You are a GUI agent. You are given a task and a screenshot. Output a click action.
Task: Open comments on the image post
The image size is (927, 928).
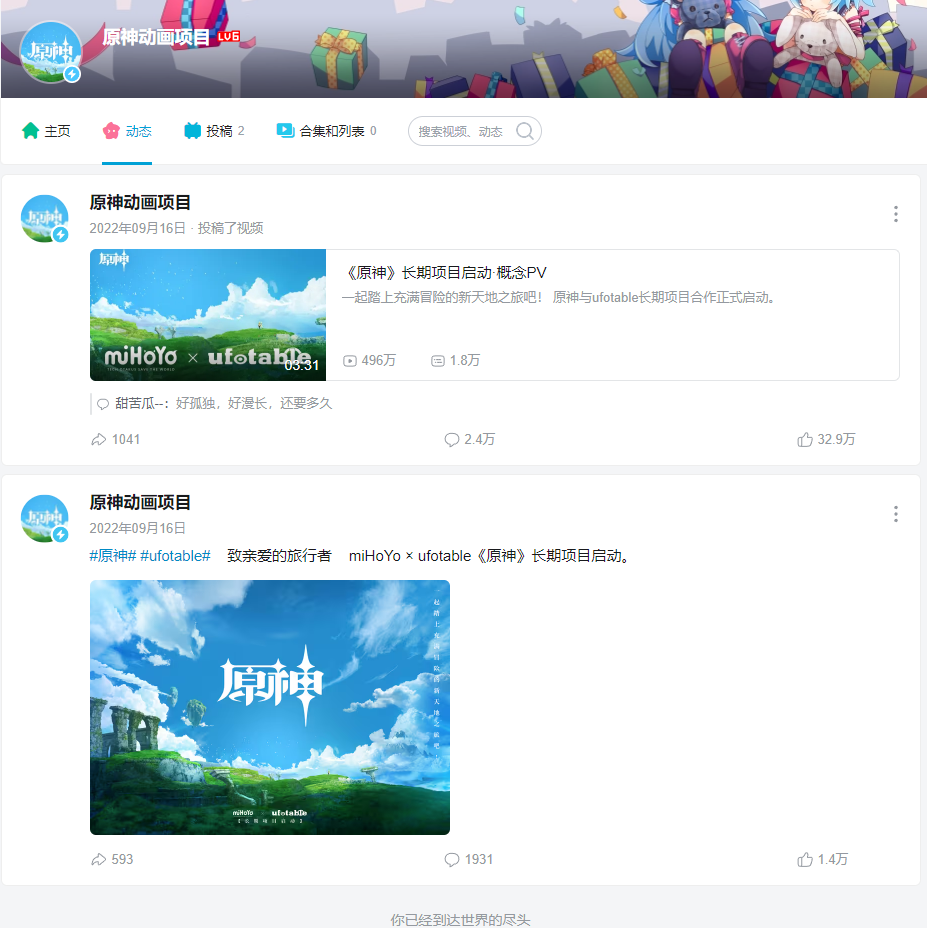[x=468, y=859]
